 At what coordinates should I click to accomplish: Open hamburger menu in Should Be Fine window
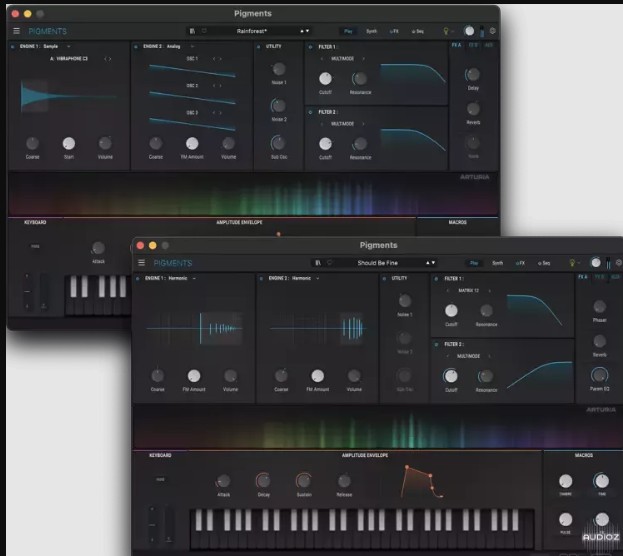(141, 263)
